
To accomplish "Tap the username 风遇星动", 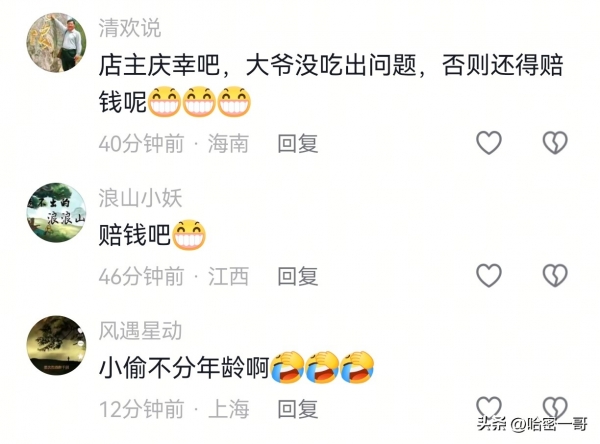I will click(140, 331).
